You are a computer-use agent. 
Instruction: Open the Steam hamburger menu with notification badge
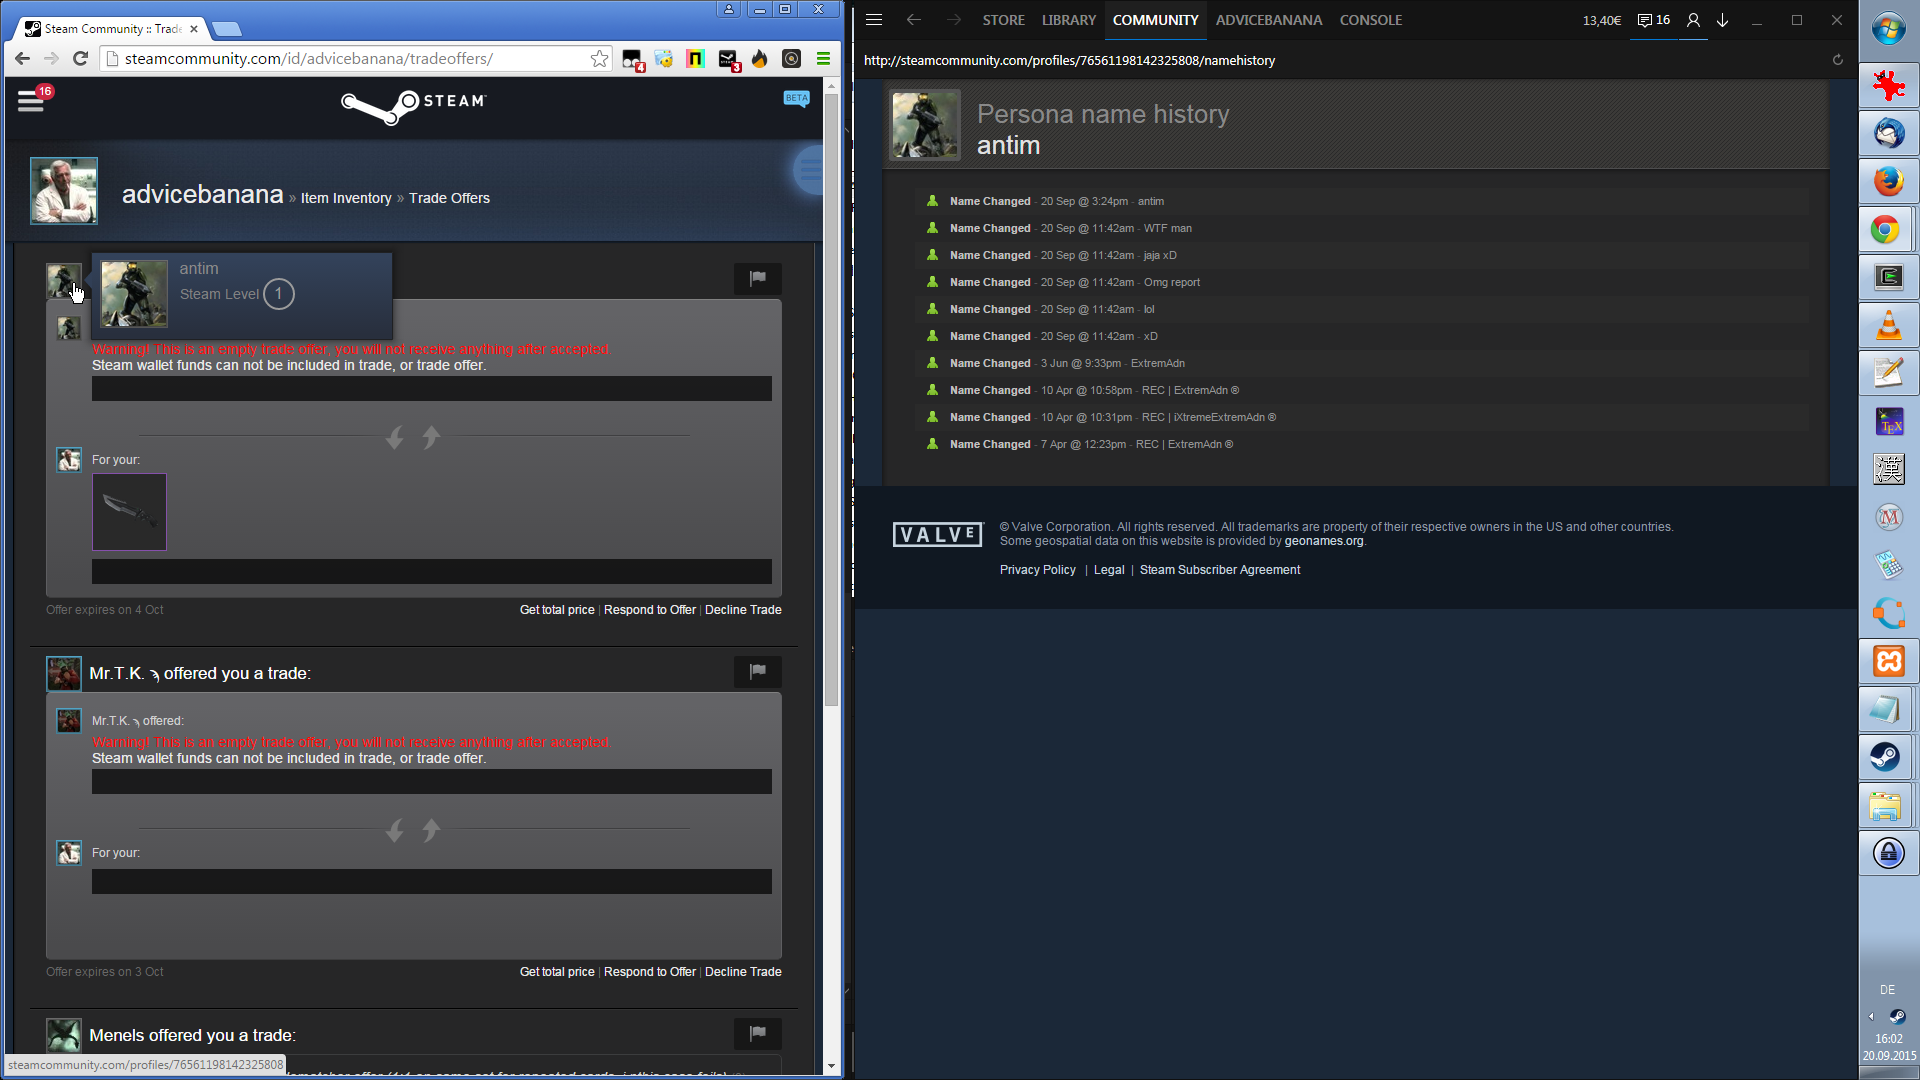pos(31,101)
